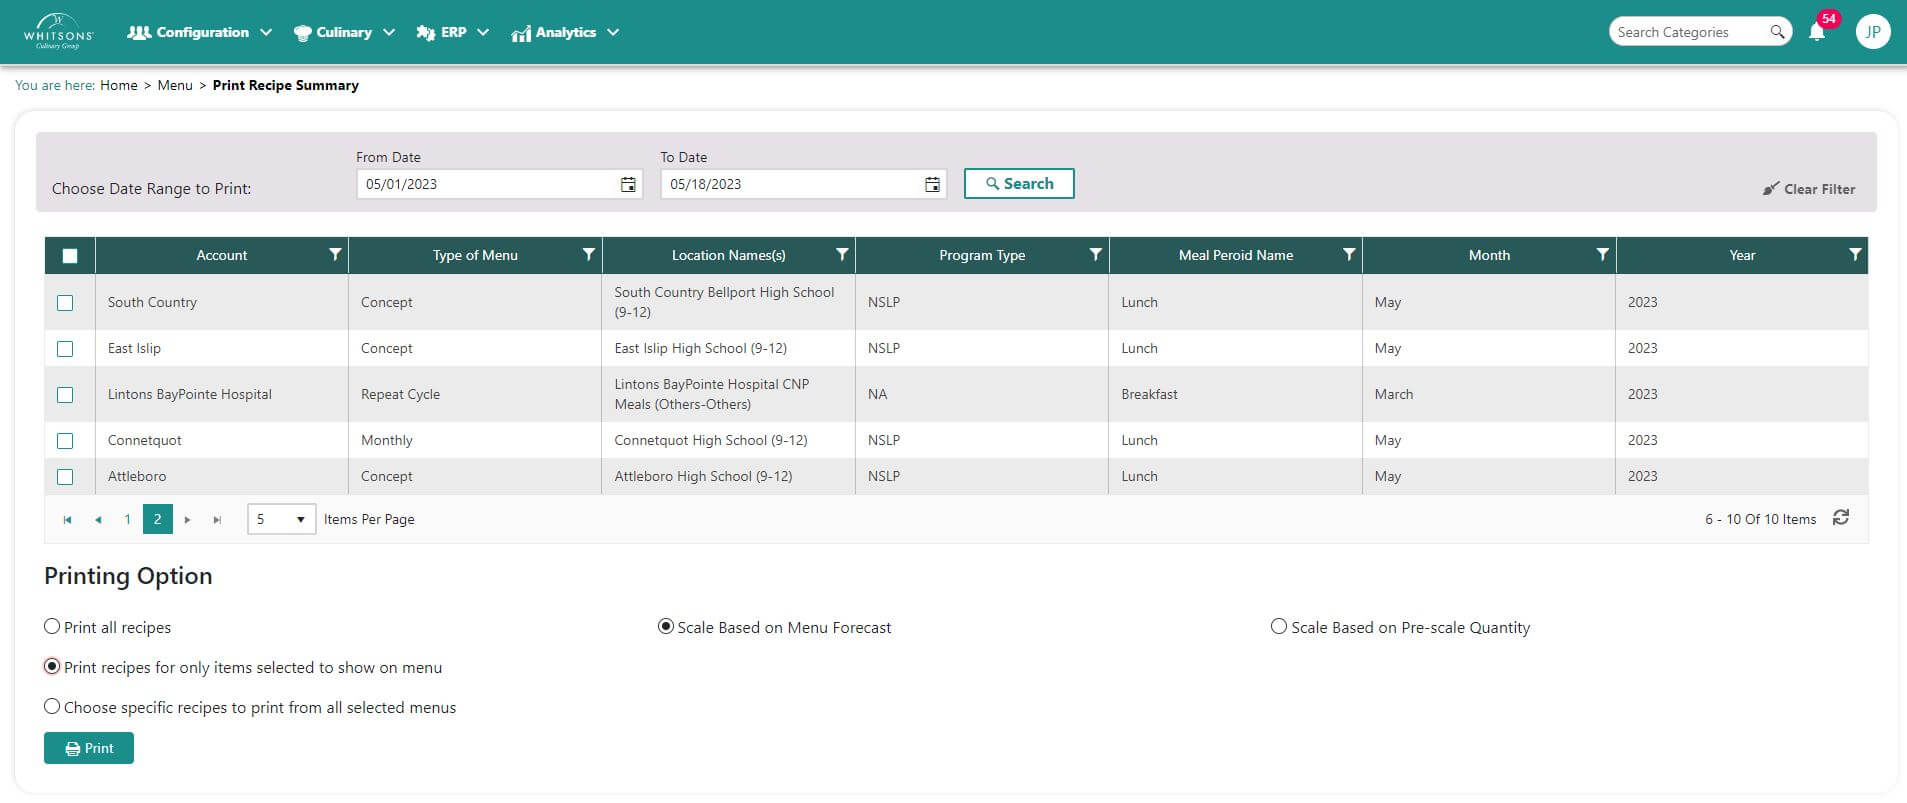
Task: Open the Analytics dropdown menu
Action: 565,32
